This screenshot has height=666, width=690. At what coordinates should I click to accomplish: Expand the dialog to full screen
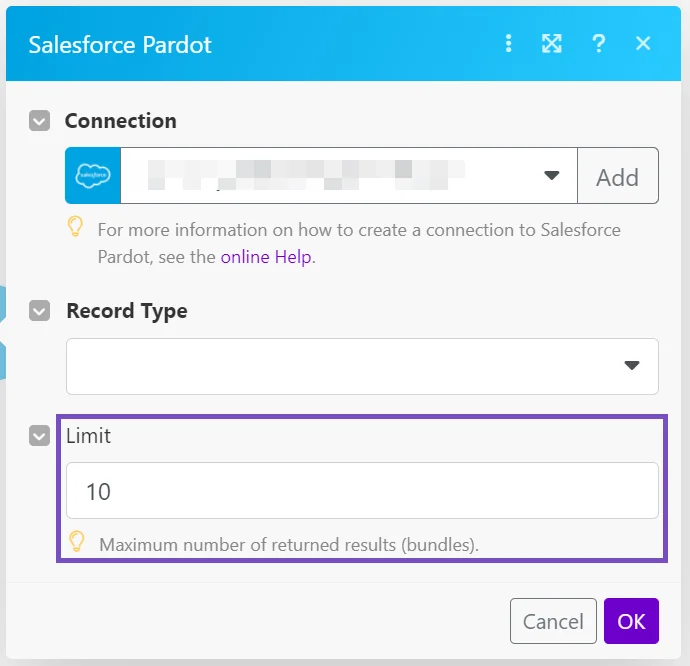click(551, 44)
